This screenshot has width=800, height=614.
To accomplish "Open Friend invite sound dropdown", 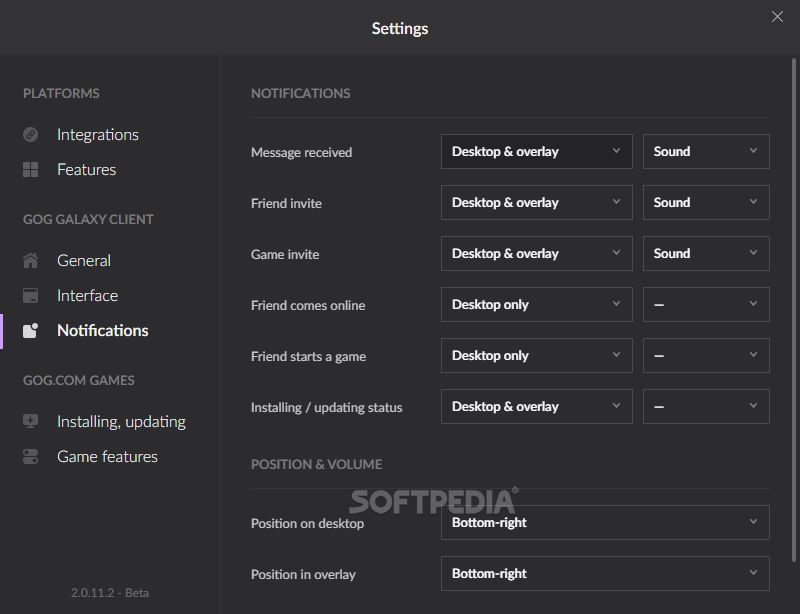I will [x=706, y=203].
